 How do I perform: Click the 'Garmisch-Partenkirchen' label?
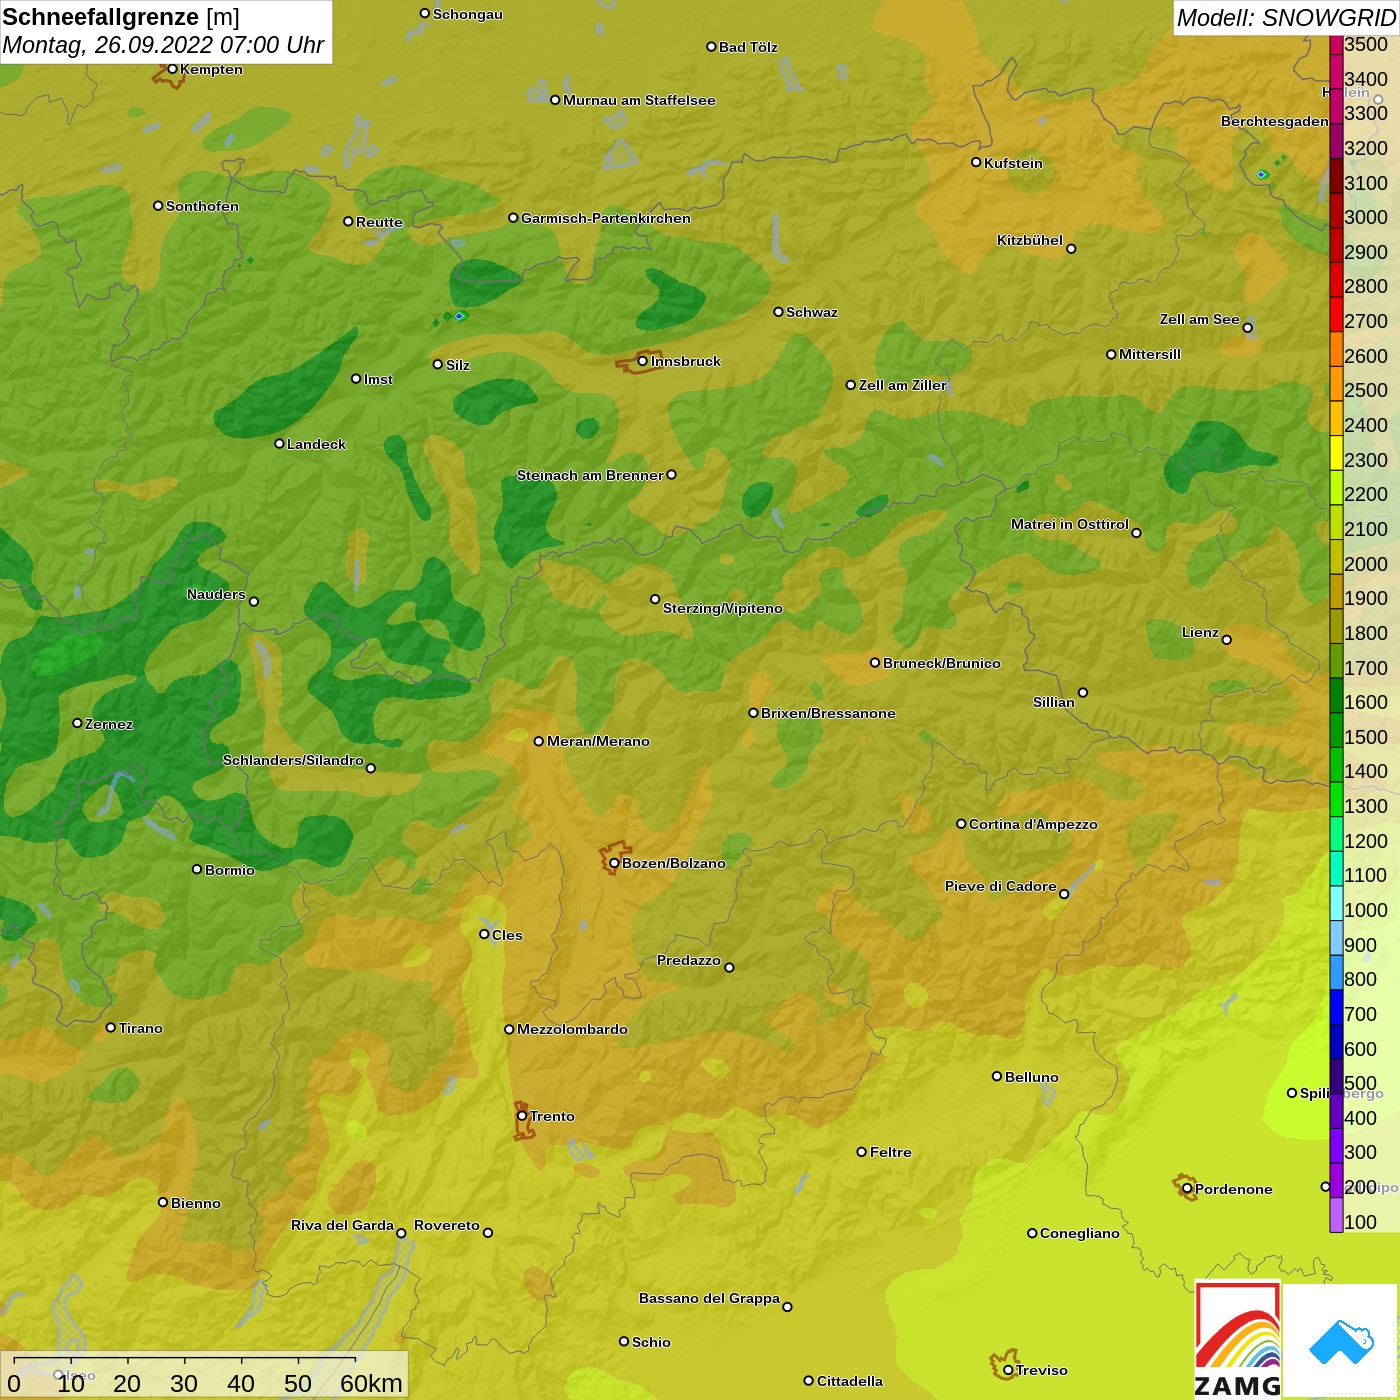(x=606, y=218)
